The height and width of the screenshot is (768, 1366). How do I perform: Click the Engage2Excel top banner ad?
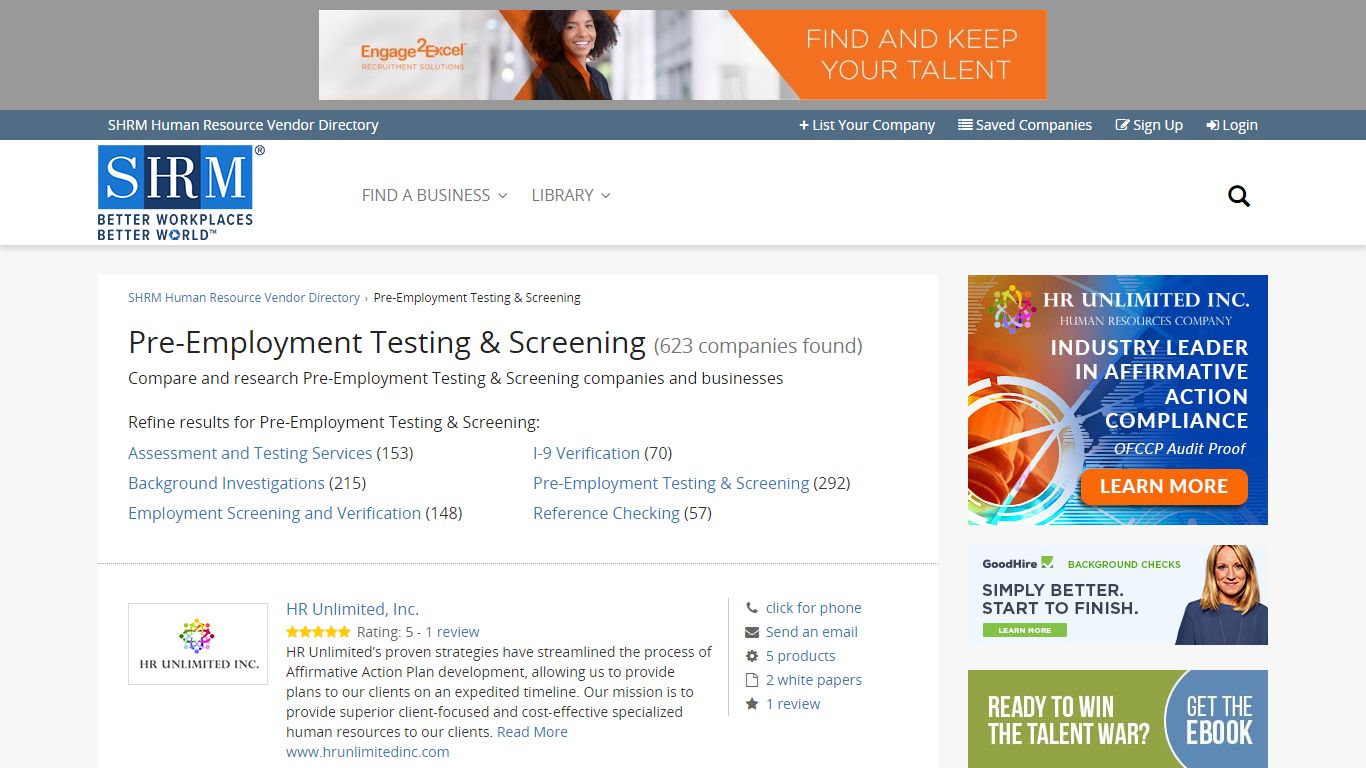click(x=682, y=55)
